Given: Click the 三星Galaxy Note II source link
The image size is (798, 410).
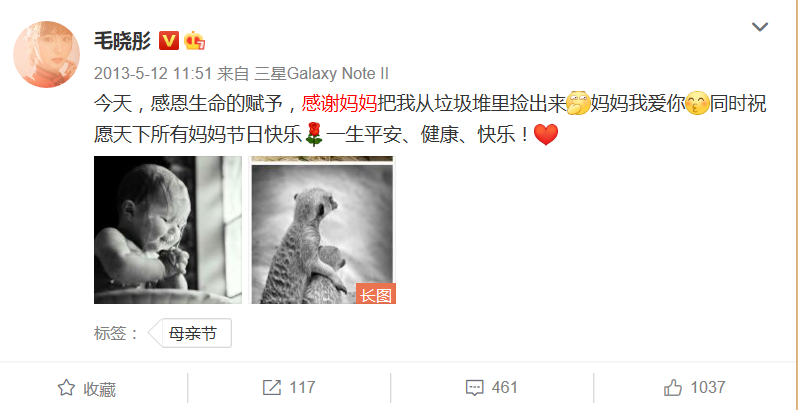Looking at the screenshot, I should [x=322, y=74].
